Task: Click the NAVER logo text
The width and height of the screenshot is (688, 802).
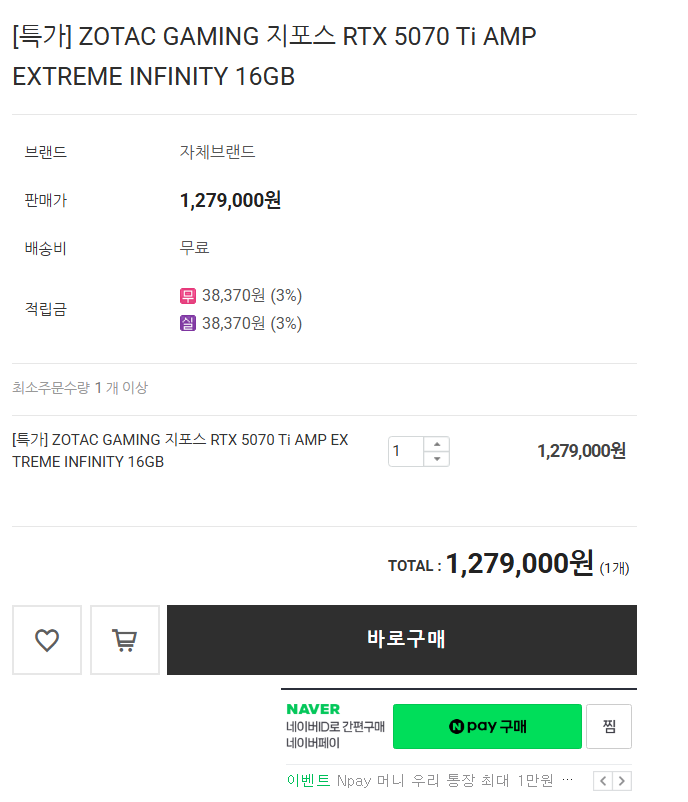Action: coord(313,709)
